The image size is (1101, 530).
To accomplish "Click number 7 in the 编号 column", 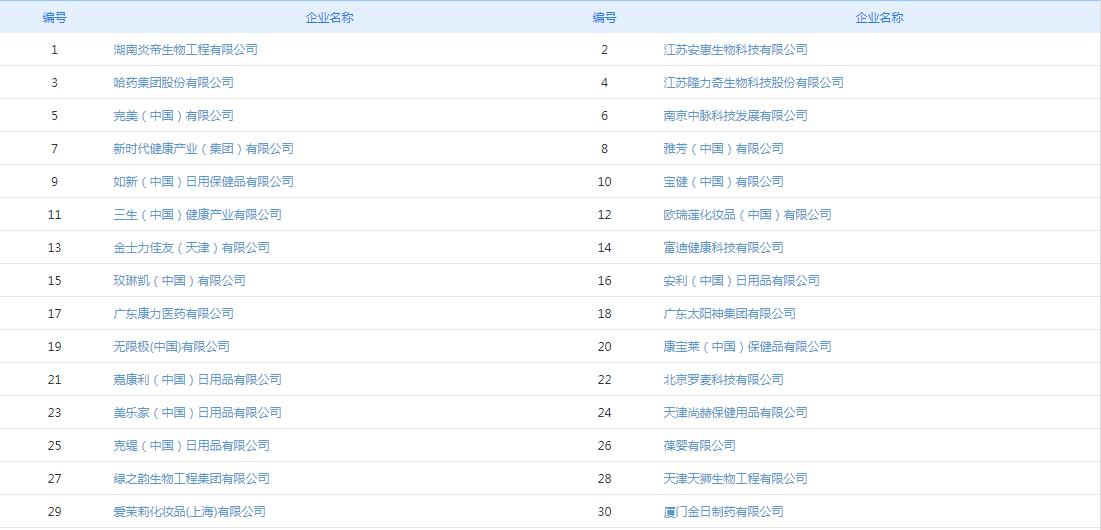I will [x=55, y=149].
